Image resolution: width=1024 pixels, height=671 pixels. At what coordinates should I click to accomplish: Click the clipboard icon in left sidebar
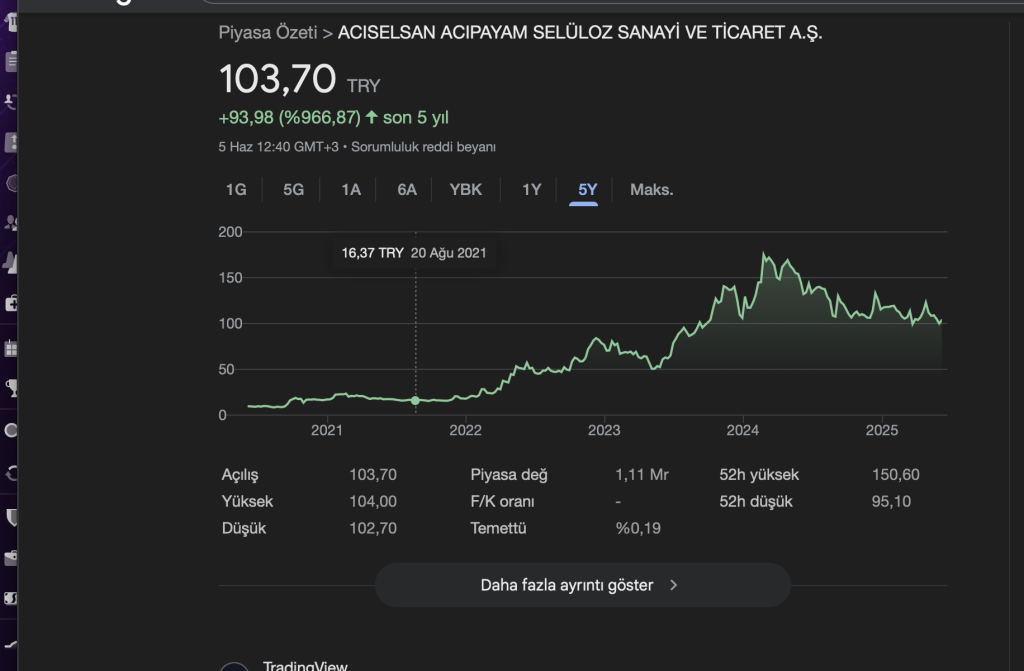(11, 61)
